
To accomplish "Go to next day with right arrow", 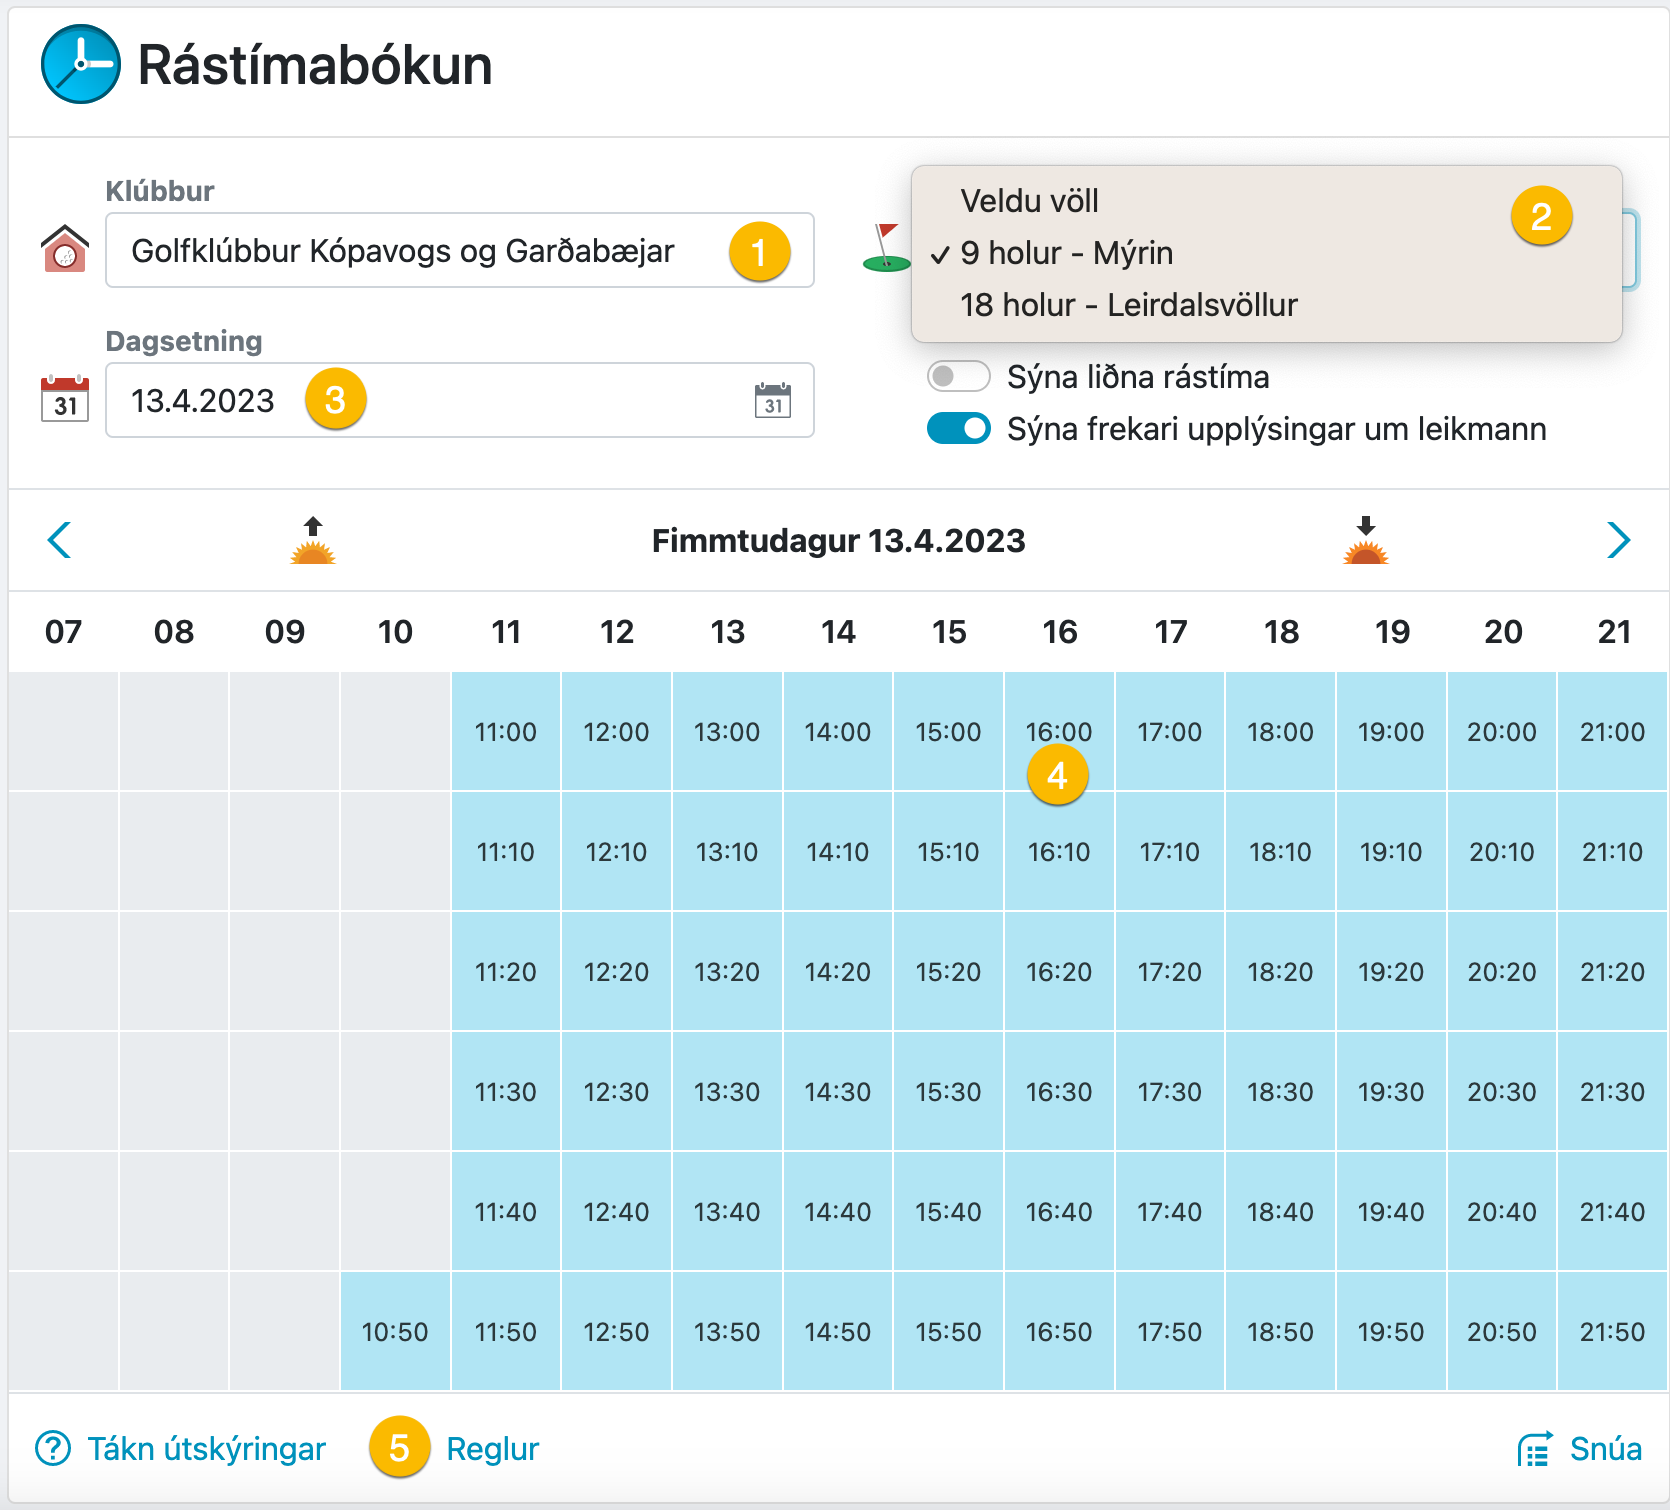I will (x=1618, y=540).
